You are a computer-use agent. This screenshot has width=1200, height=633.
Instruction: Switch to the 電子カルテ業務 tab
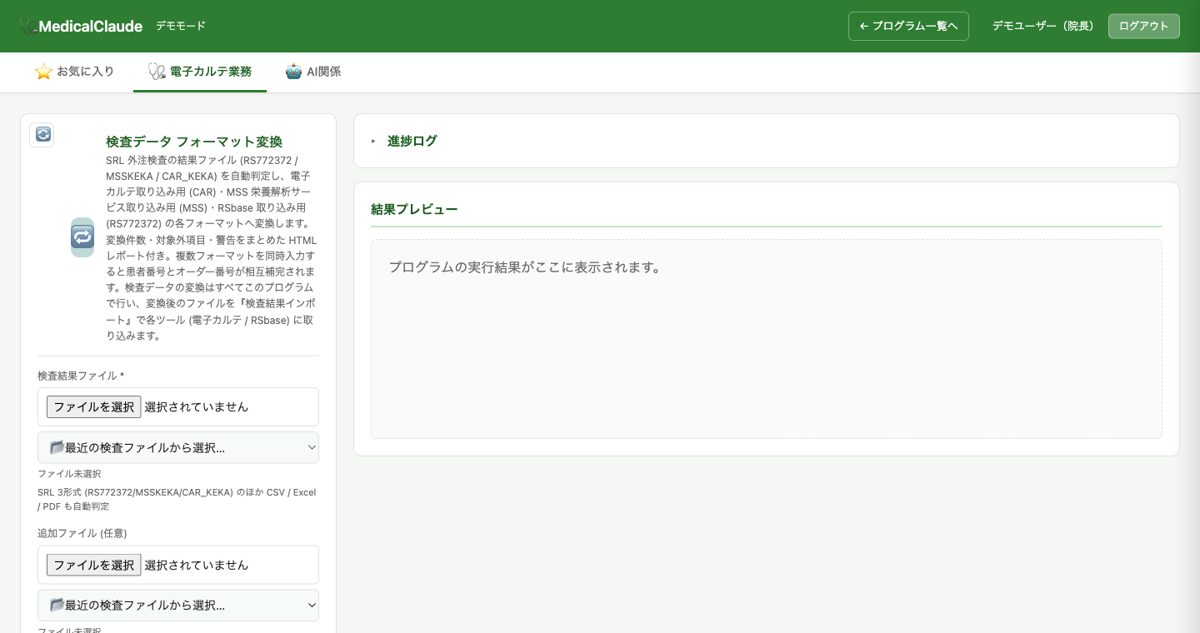tap(200, 72)
